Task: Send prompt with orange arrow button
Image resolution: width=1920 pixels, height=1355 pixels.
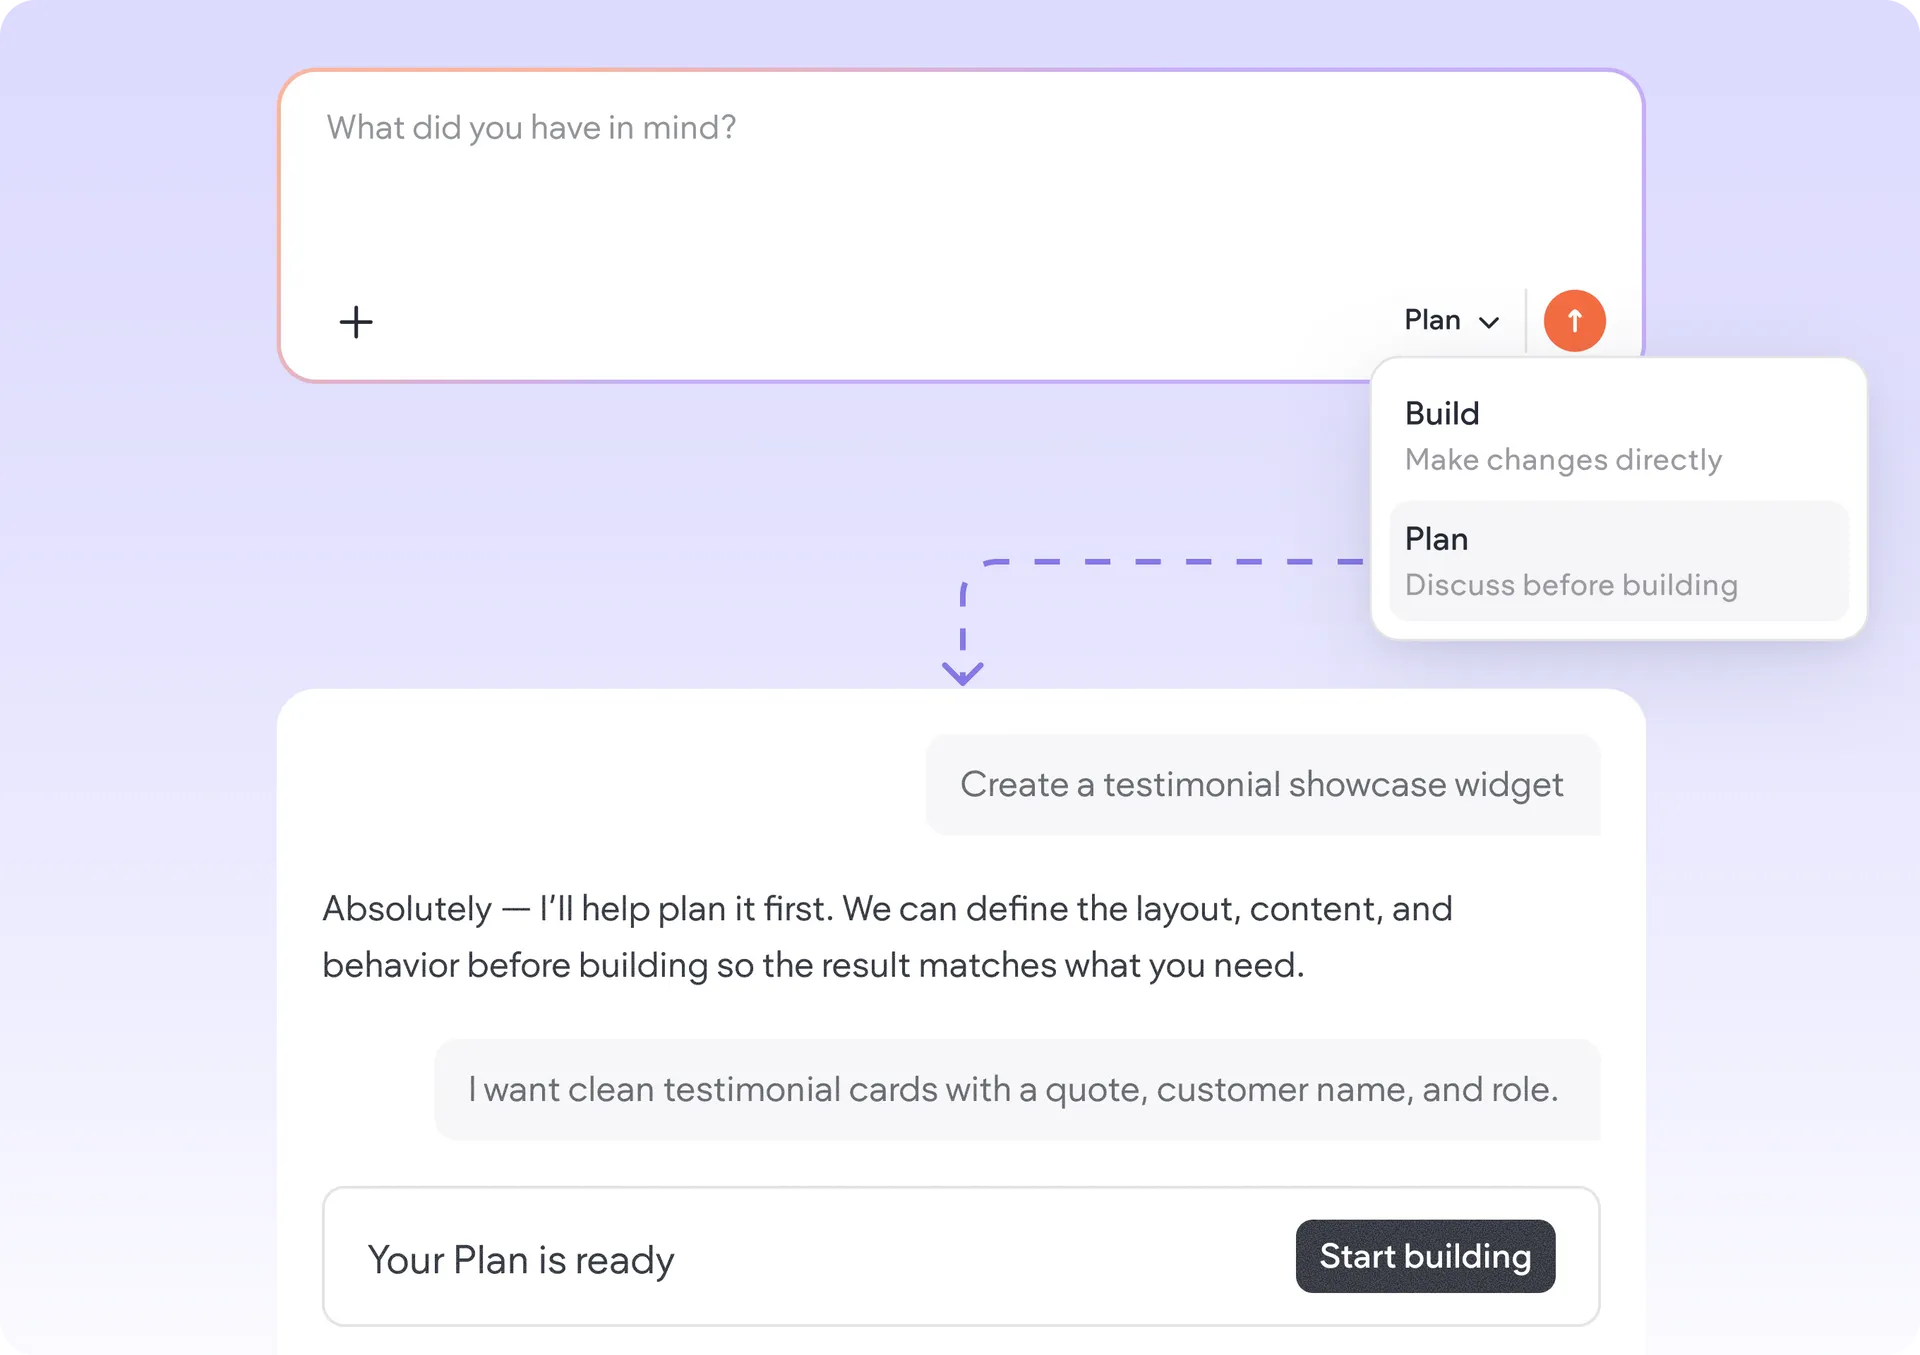Action: point(1574,321)
